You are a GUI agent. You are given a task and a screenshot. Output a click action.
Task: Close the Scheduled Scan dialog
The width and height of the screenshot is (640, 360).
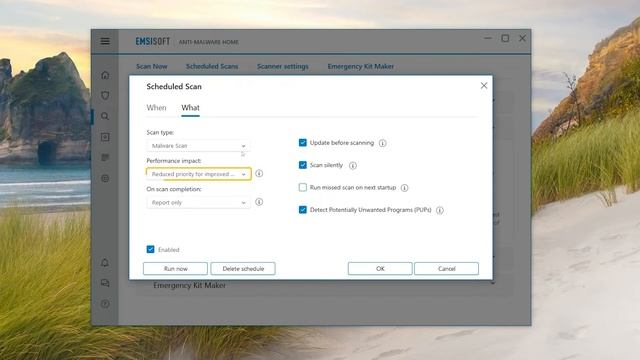(x=484, y=86)
